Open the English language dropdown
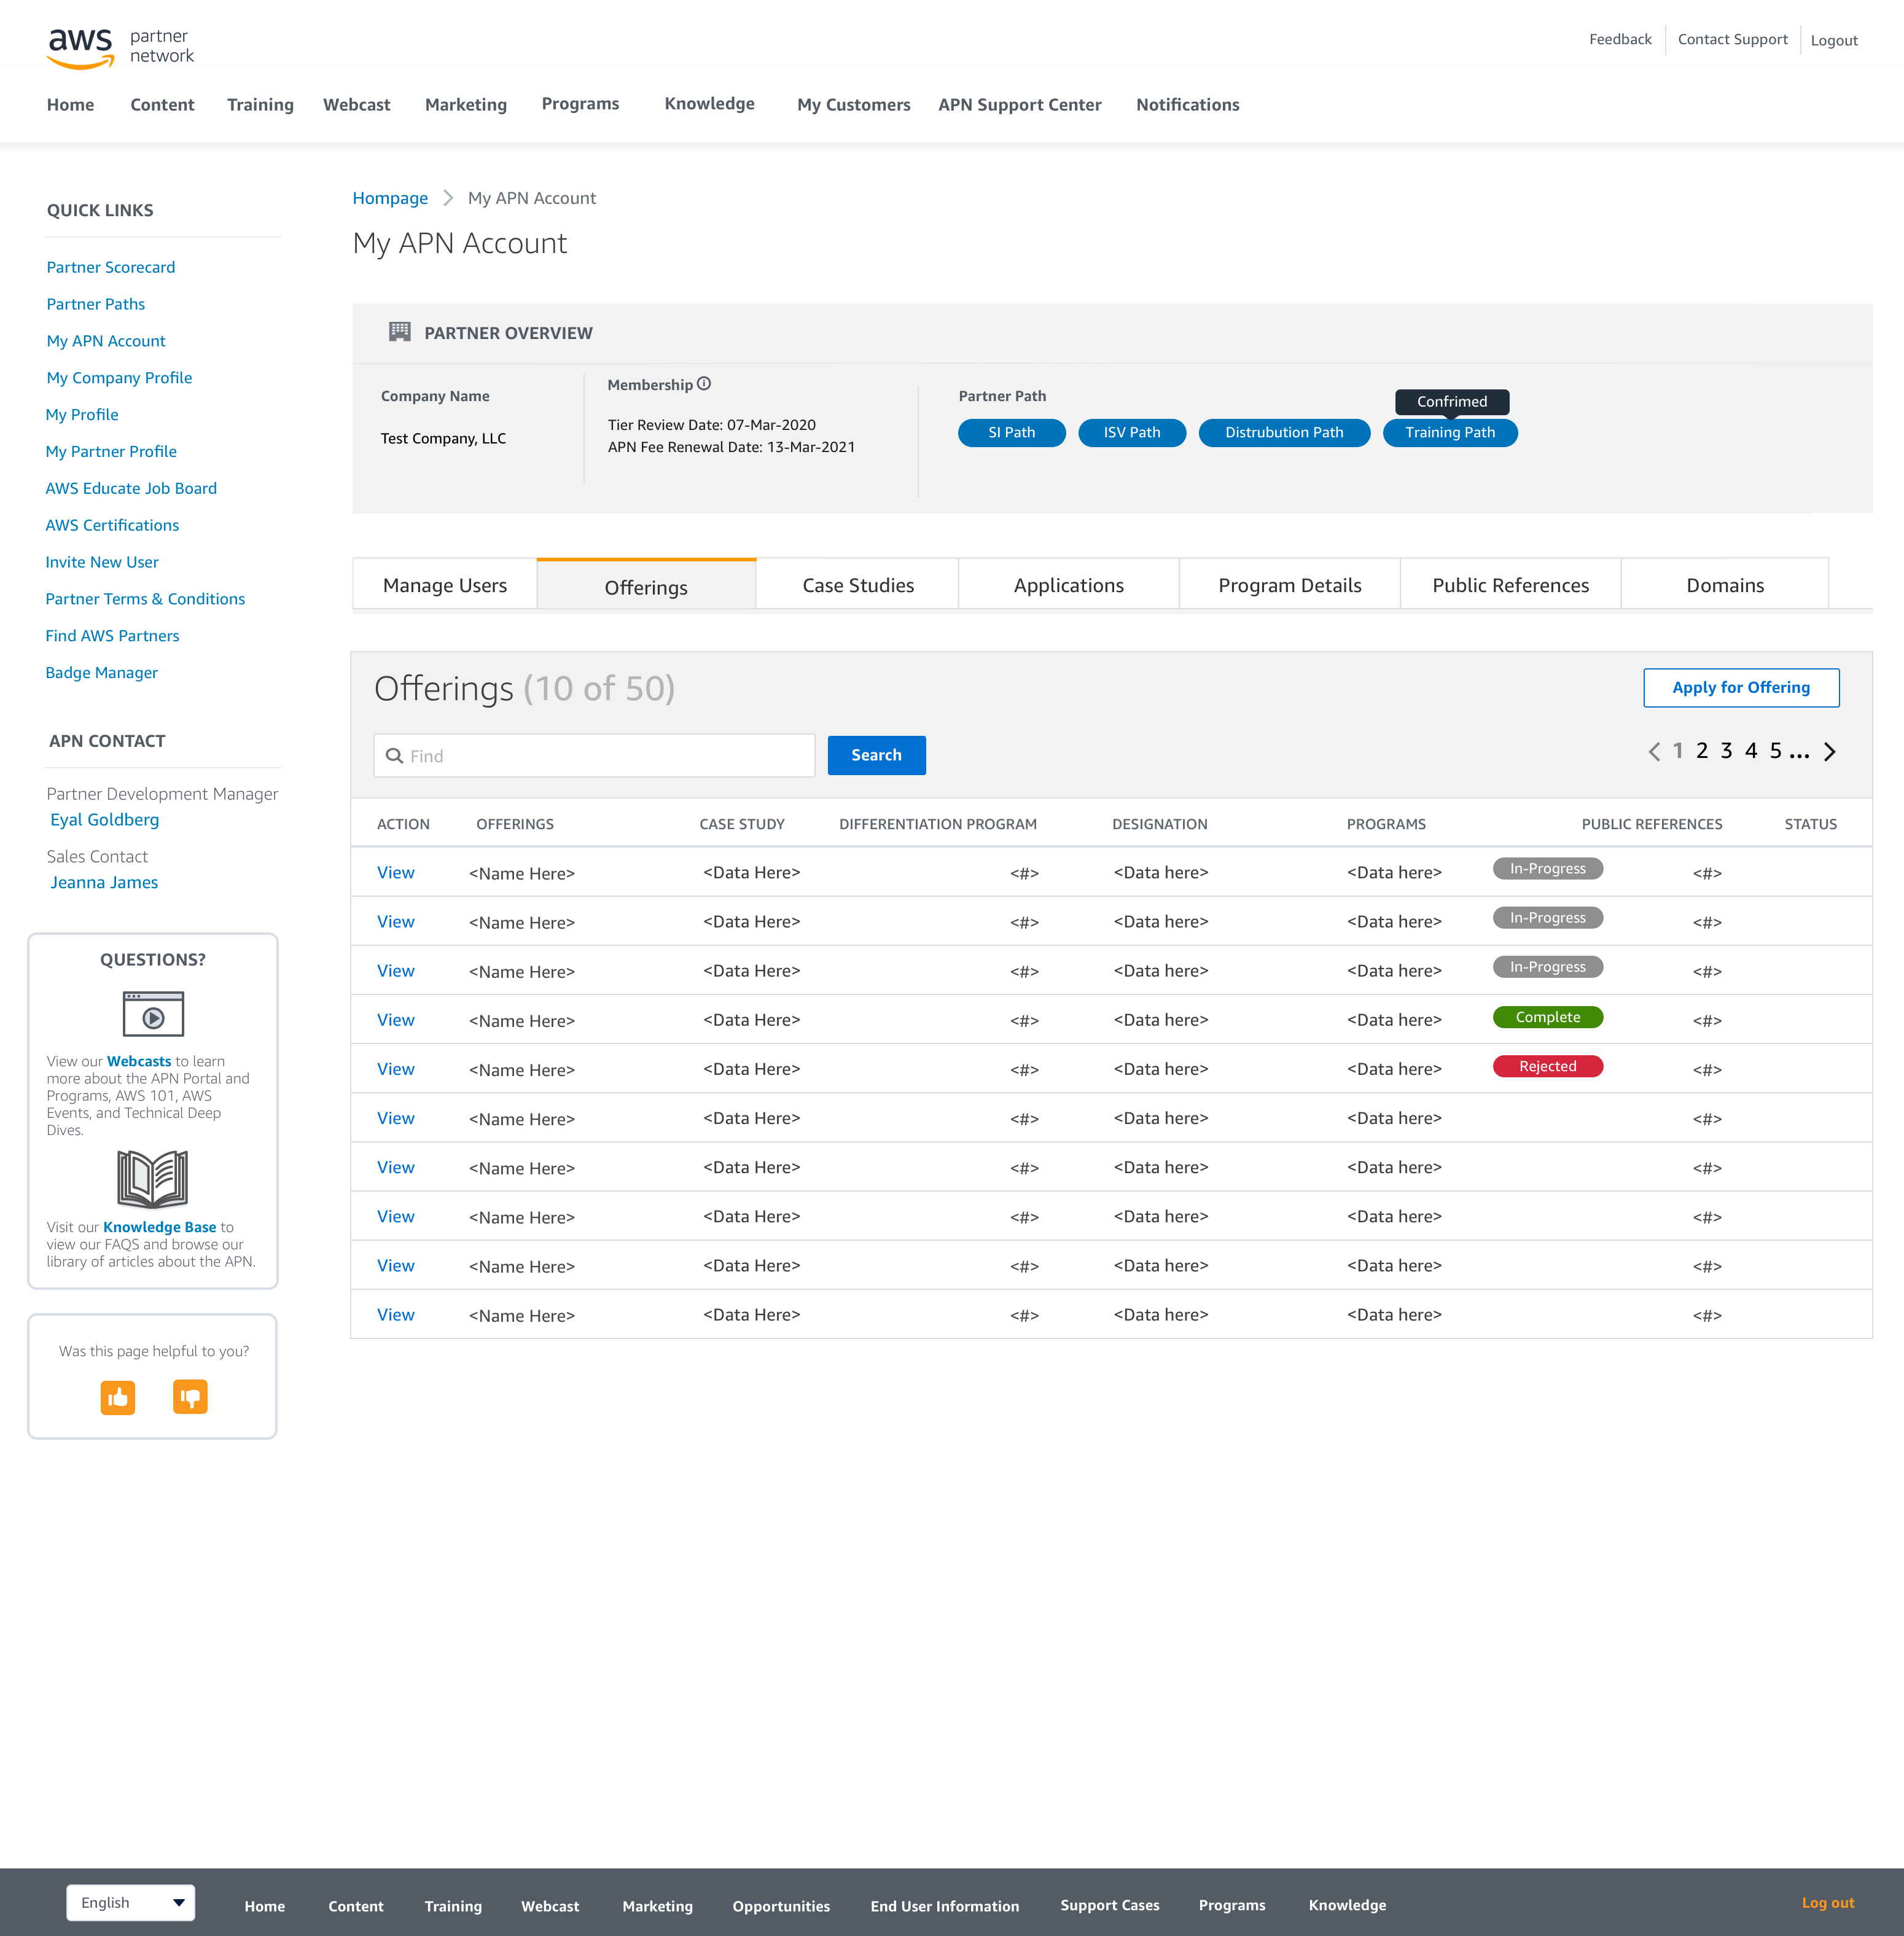 click(x=131, y=1902)
